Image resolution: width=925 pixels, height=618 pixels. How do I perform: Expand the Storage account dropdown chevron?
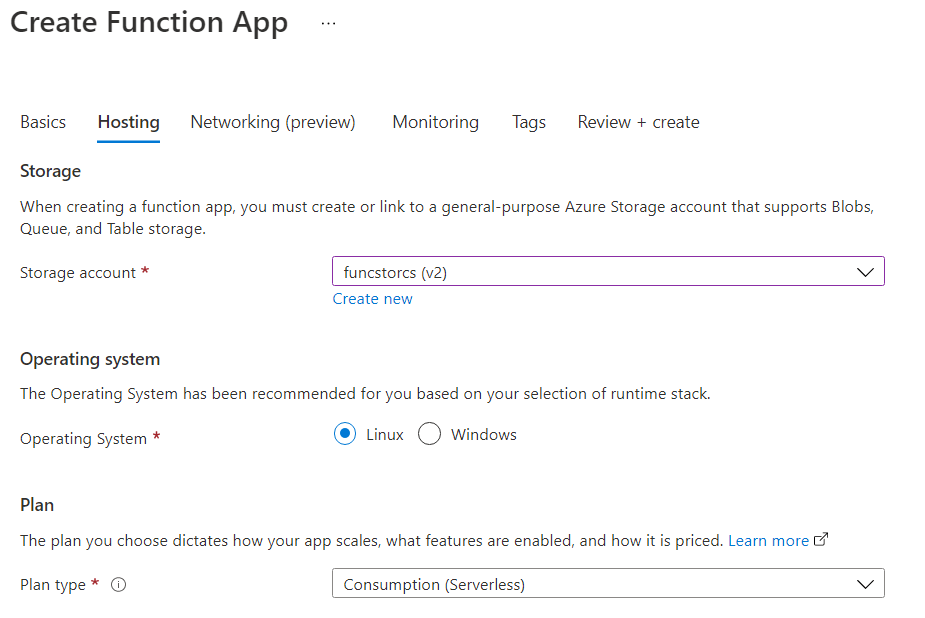pos(865,272)
